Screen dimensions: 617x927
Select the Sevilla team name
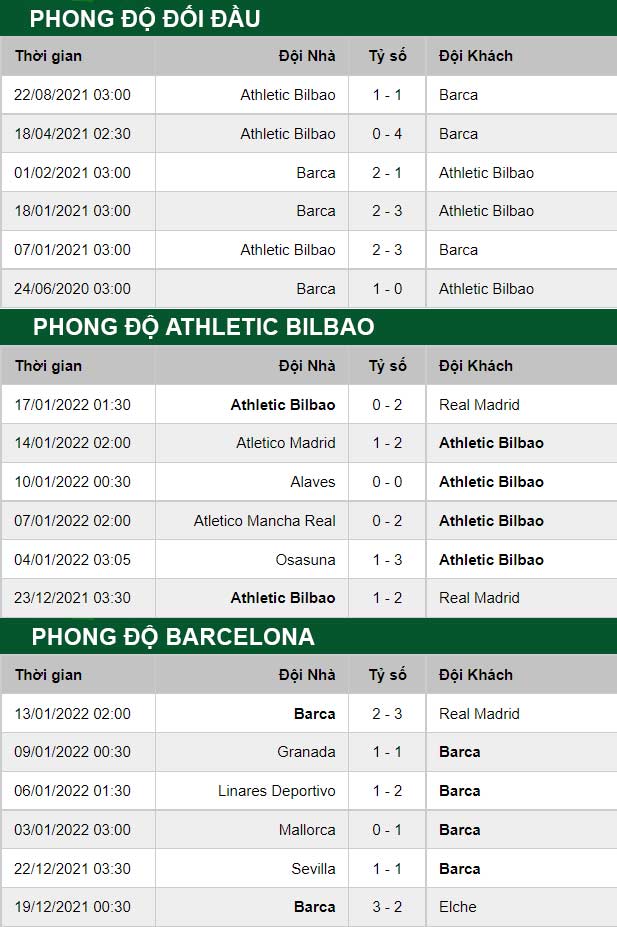tap(313, 868)
